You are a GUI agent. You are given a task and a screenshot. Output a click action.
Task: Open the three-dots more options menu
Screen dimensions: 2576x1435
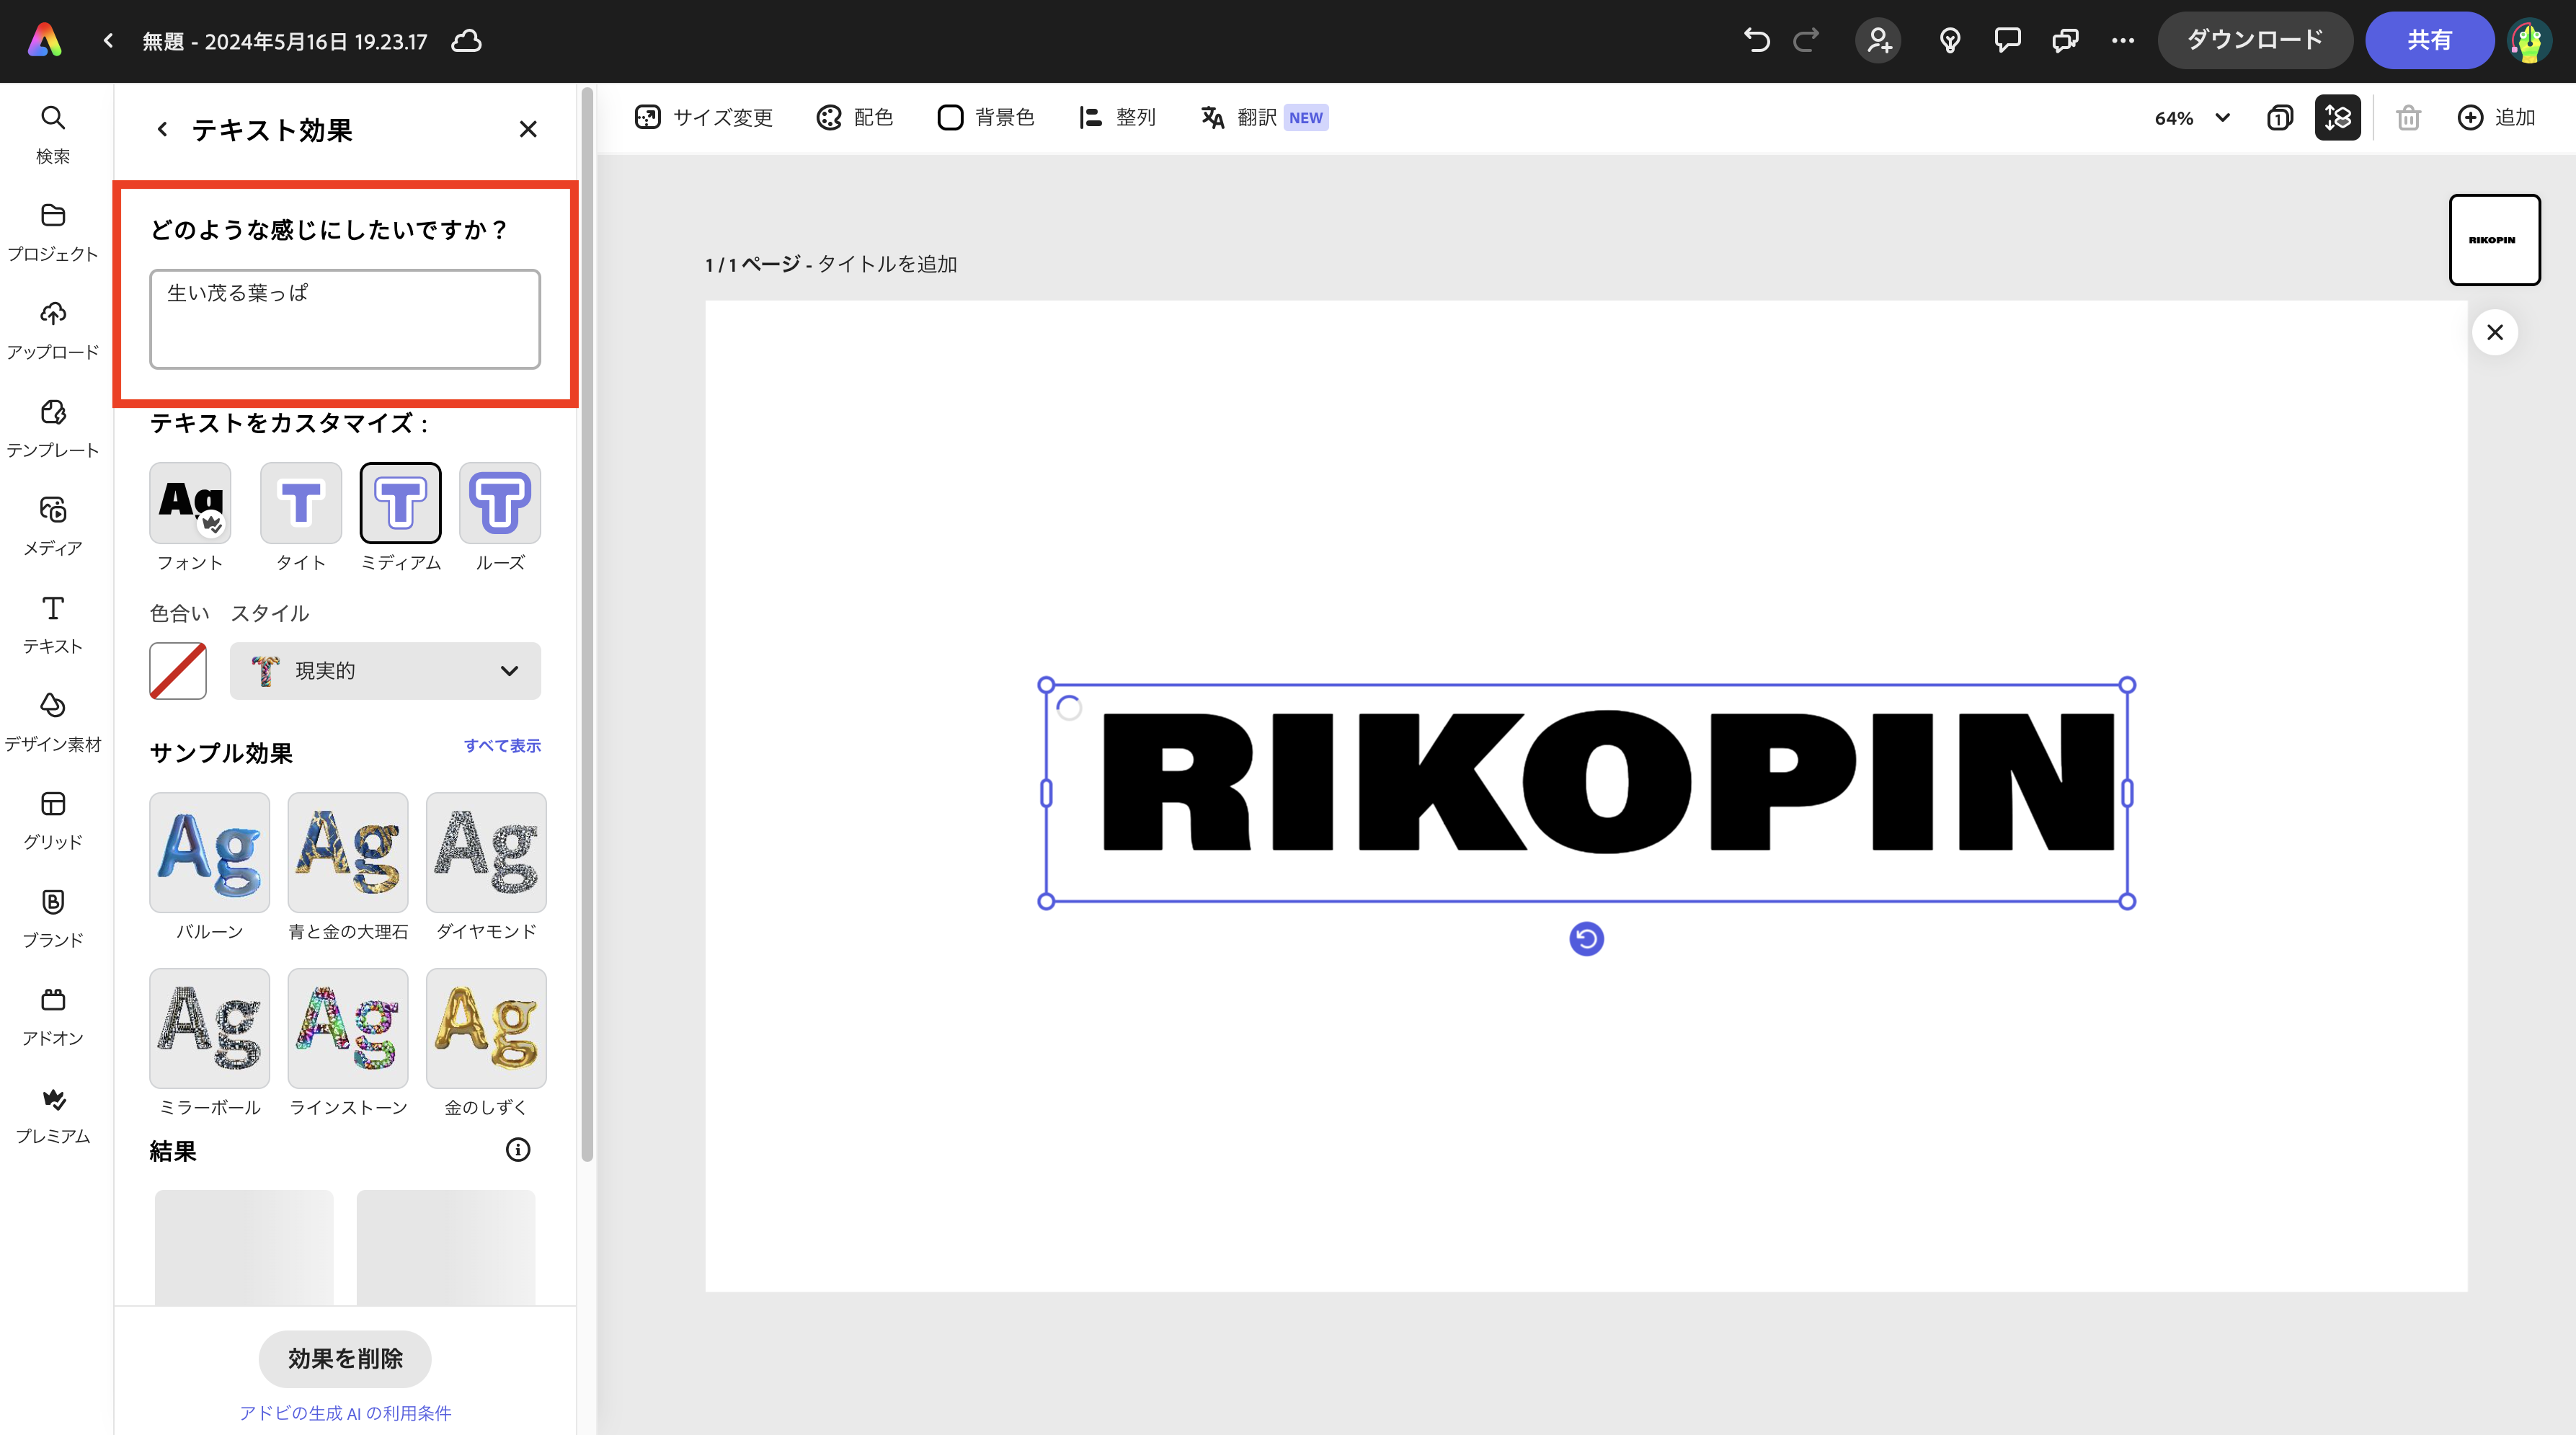click(2123, 40)
